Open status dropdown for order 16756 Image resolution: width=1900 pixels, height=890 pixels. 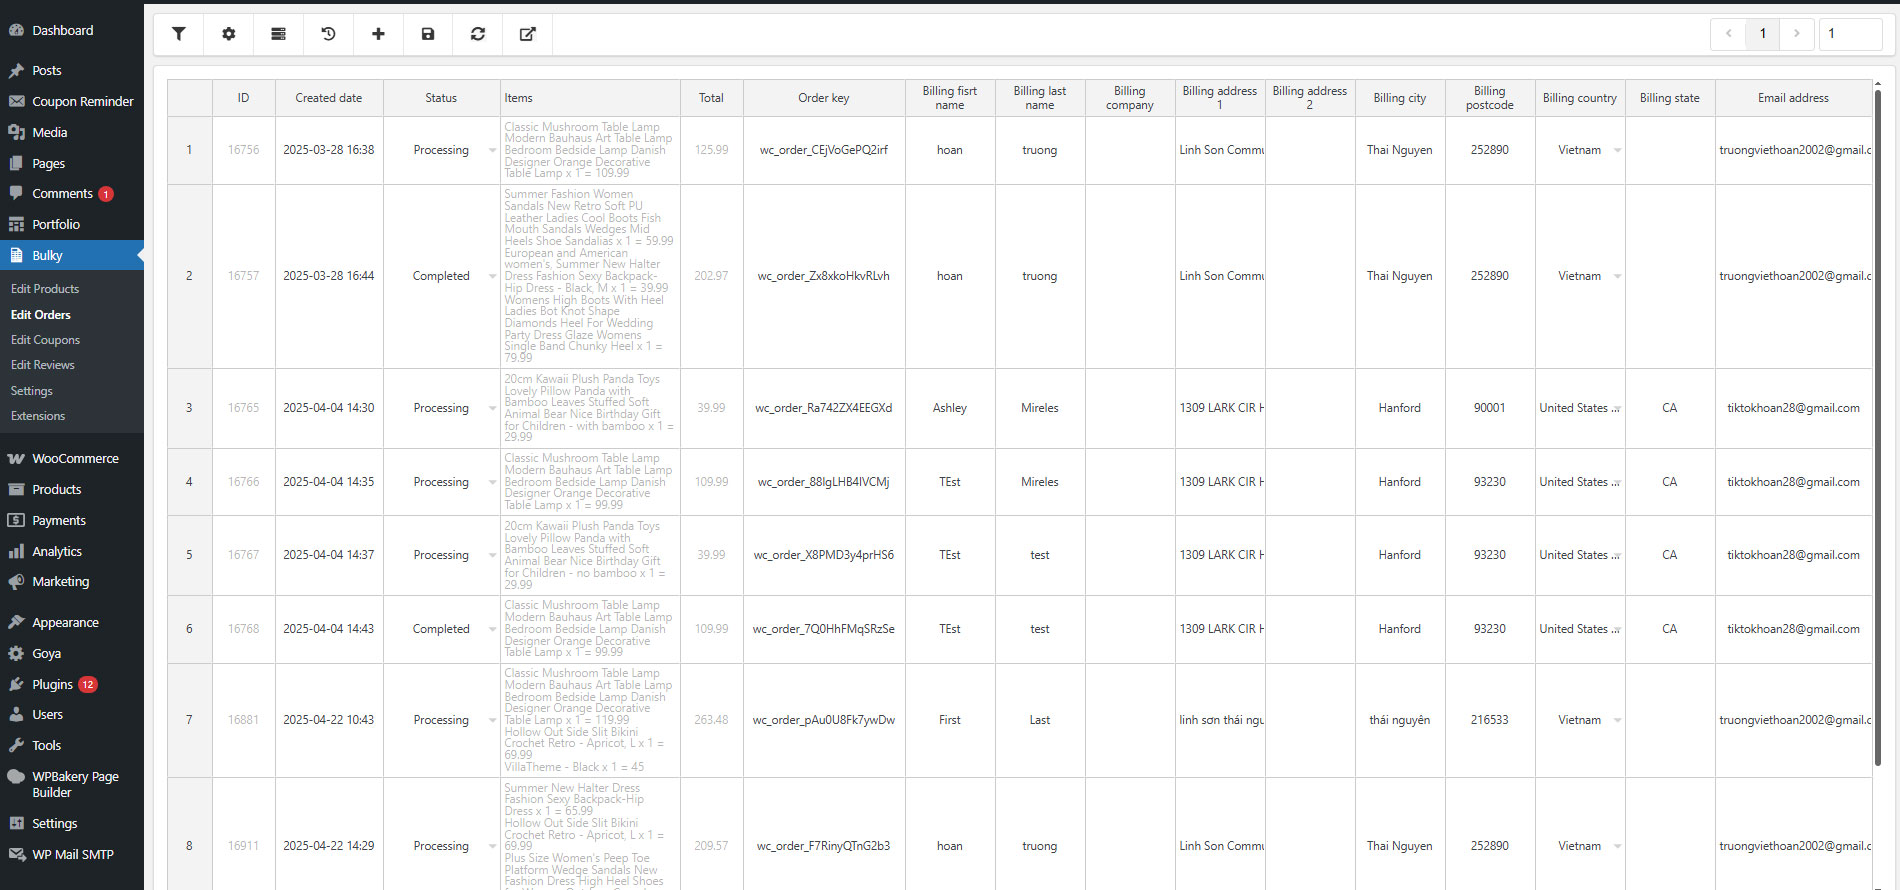[492, 150]
